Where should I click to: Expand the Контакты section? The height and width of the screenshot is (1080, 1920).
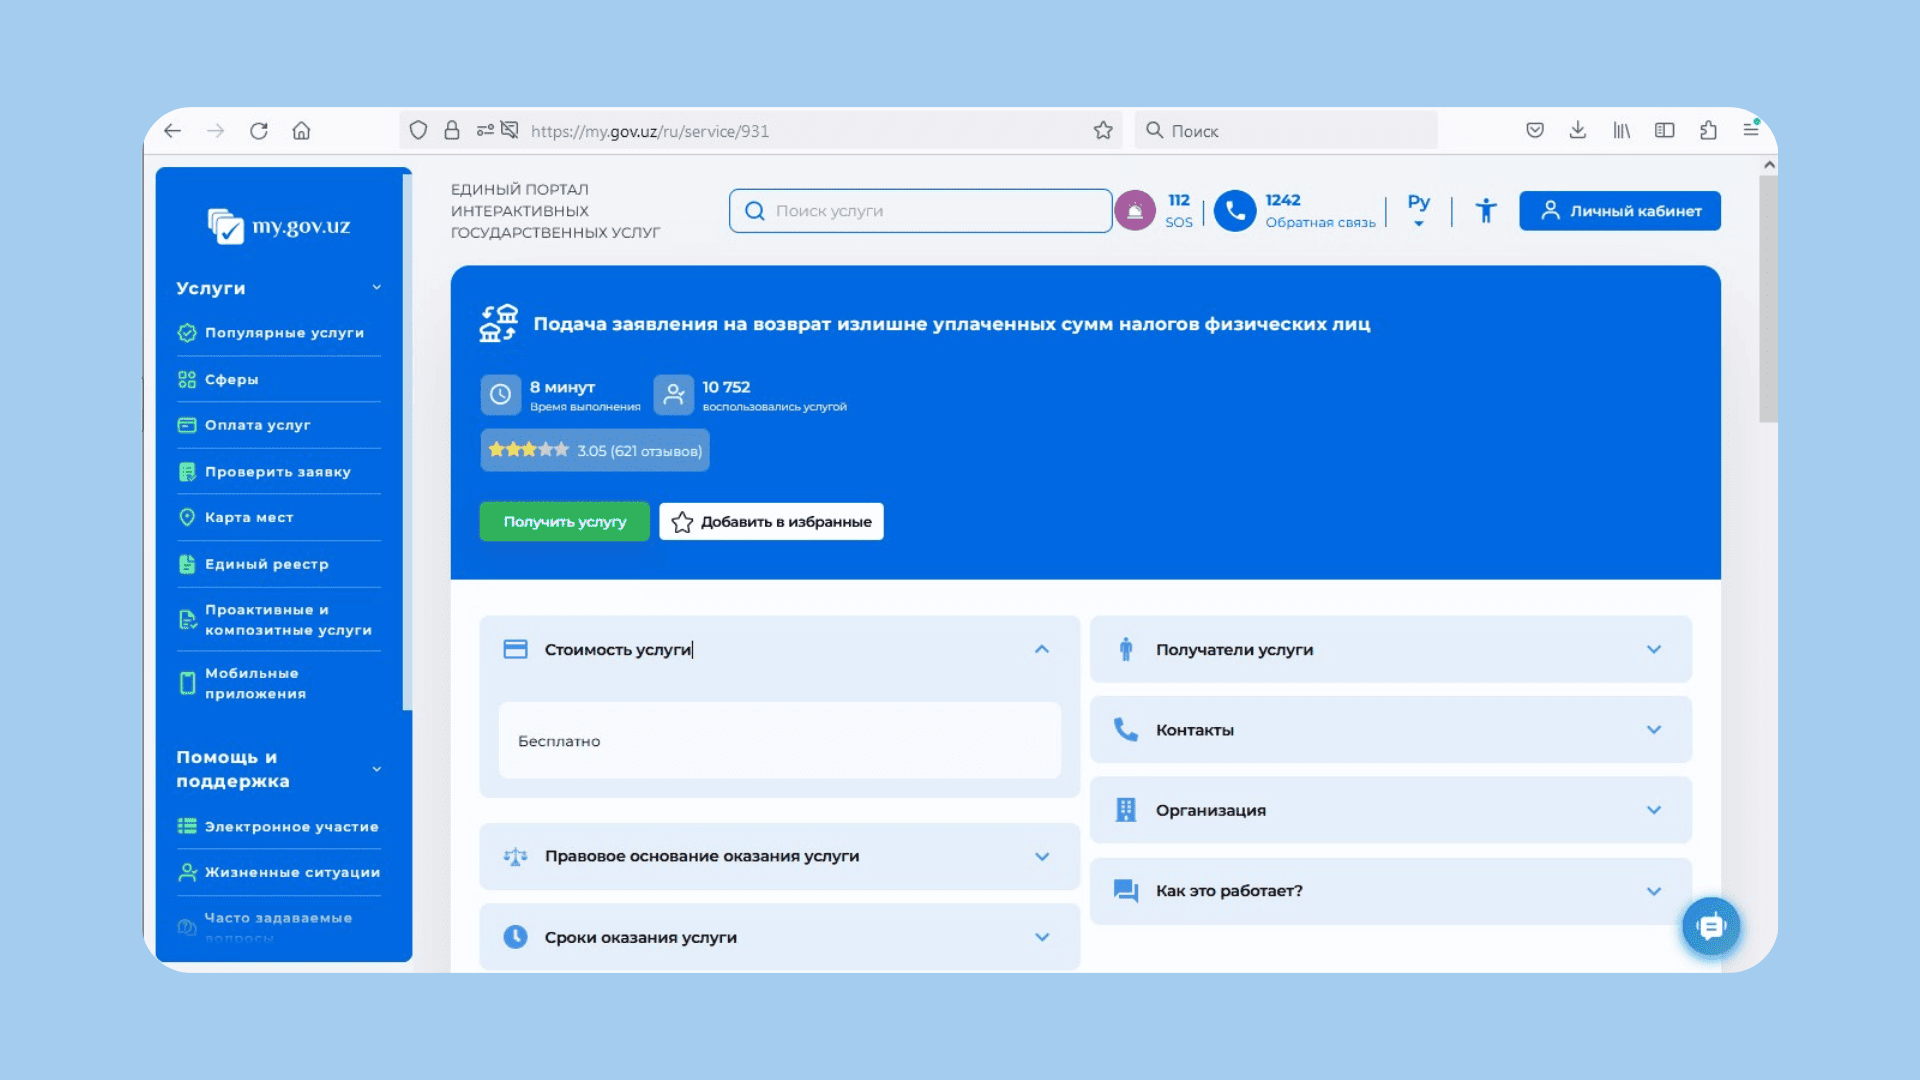[1653, 730]
